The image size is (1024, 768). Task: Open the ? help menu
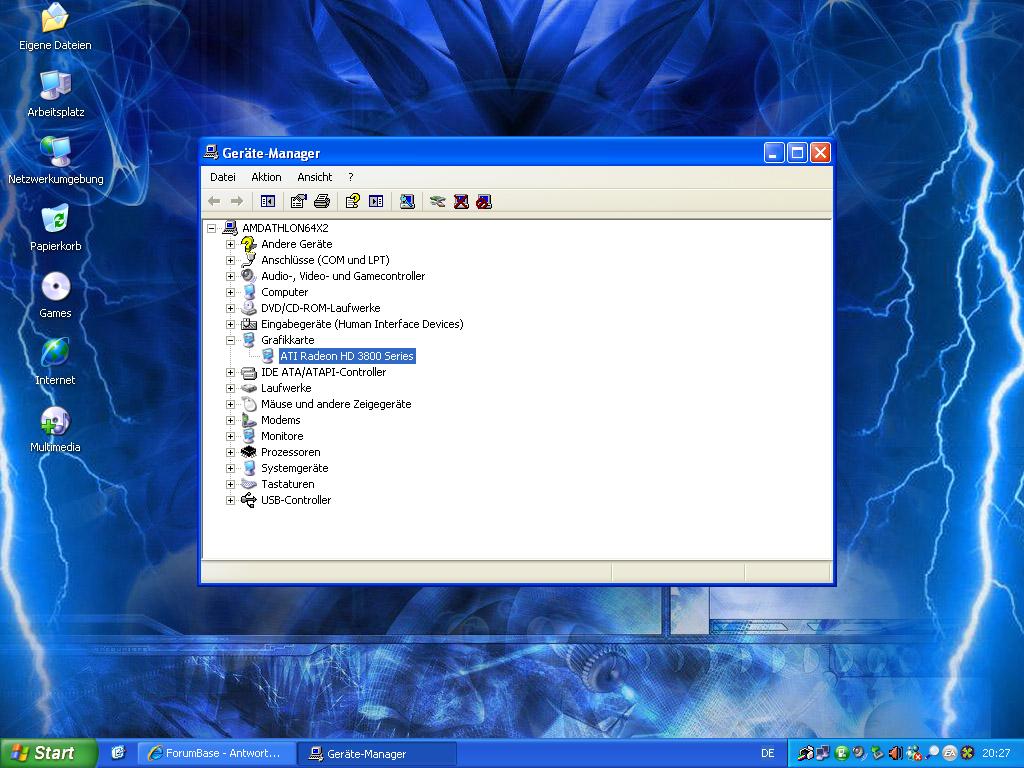[351, 177]
